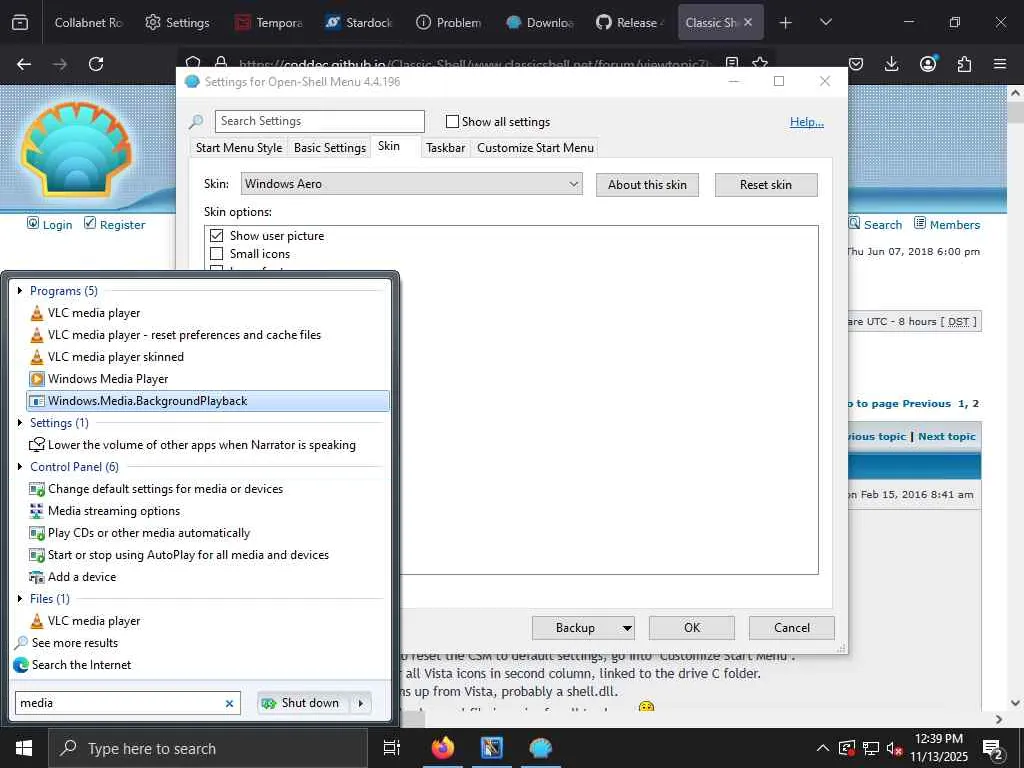Viewport: 1024px width, 768px height.
Task: Open the notification center icon
Action: 993,749
